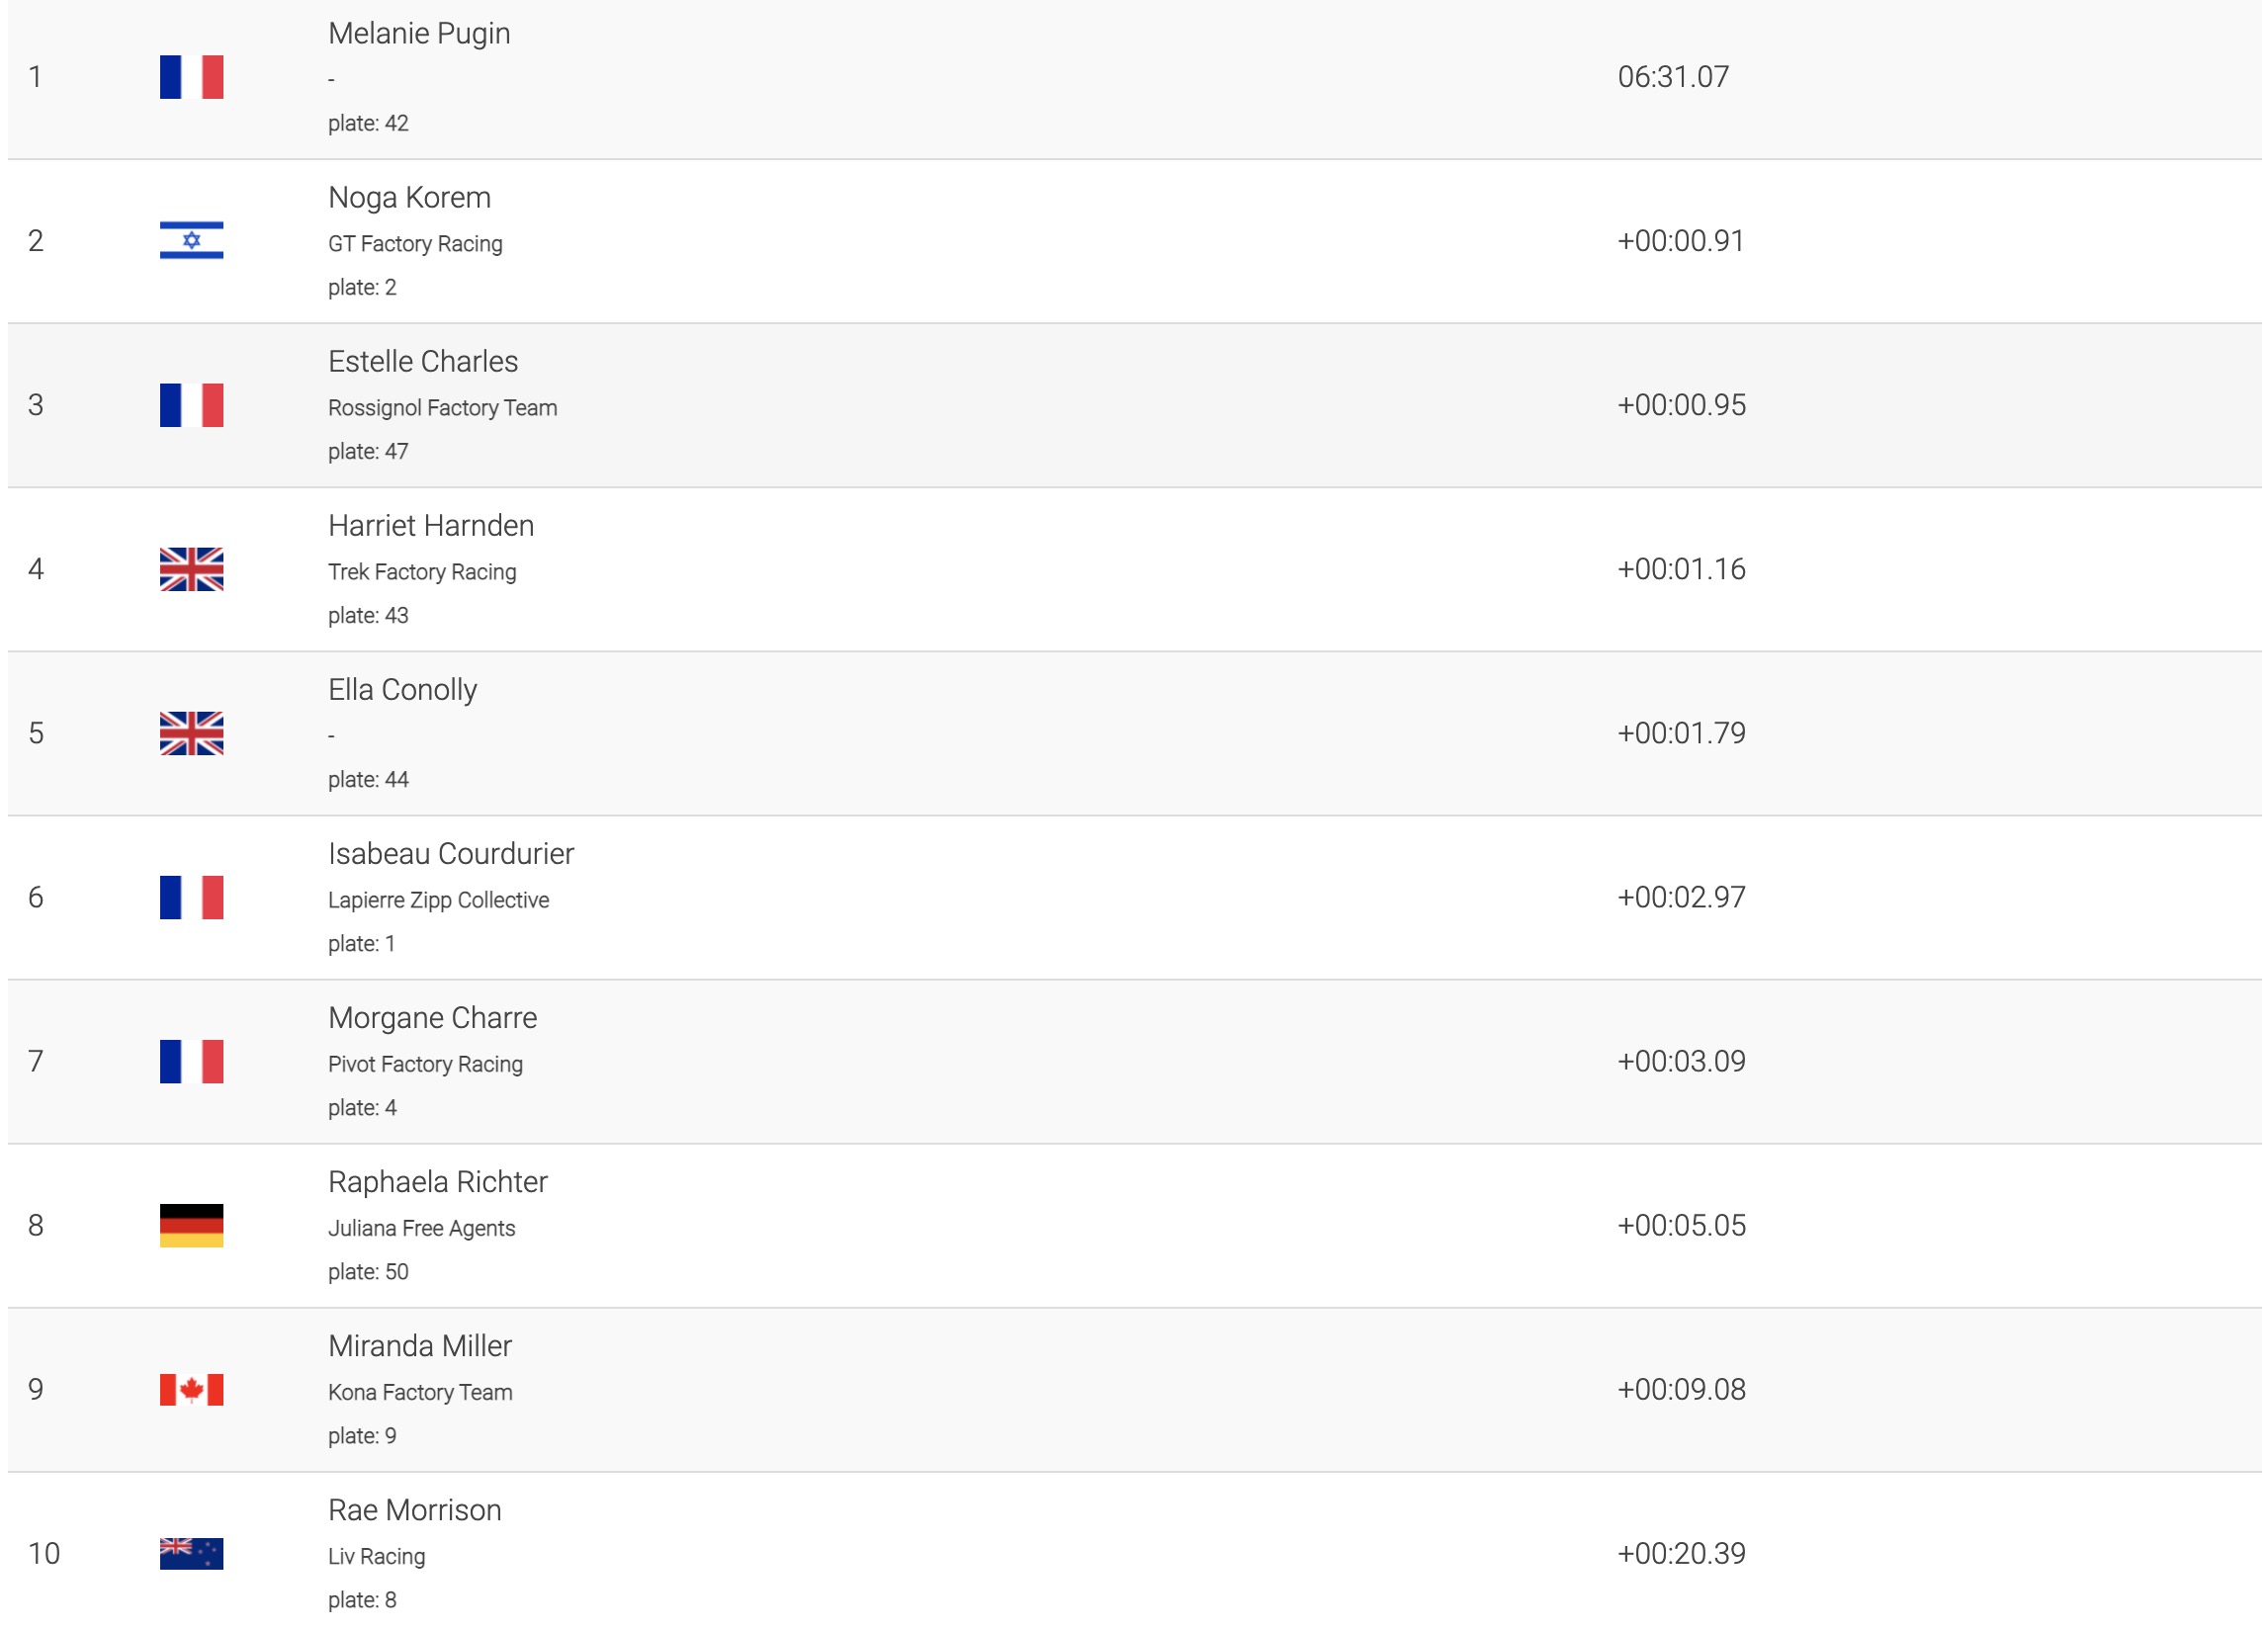Open rider Melanie Pugin's name
This screenshot has width=2268, height=1631.
[x=419, y=34]
